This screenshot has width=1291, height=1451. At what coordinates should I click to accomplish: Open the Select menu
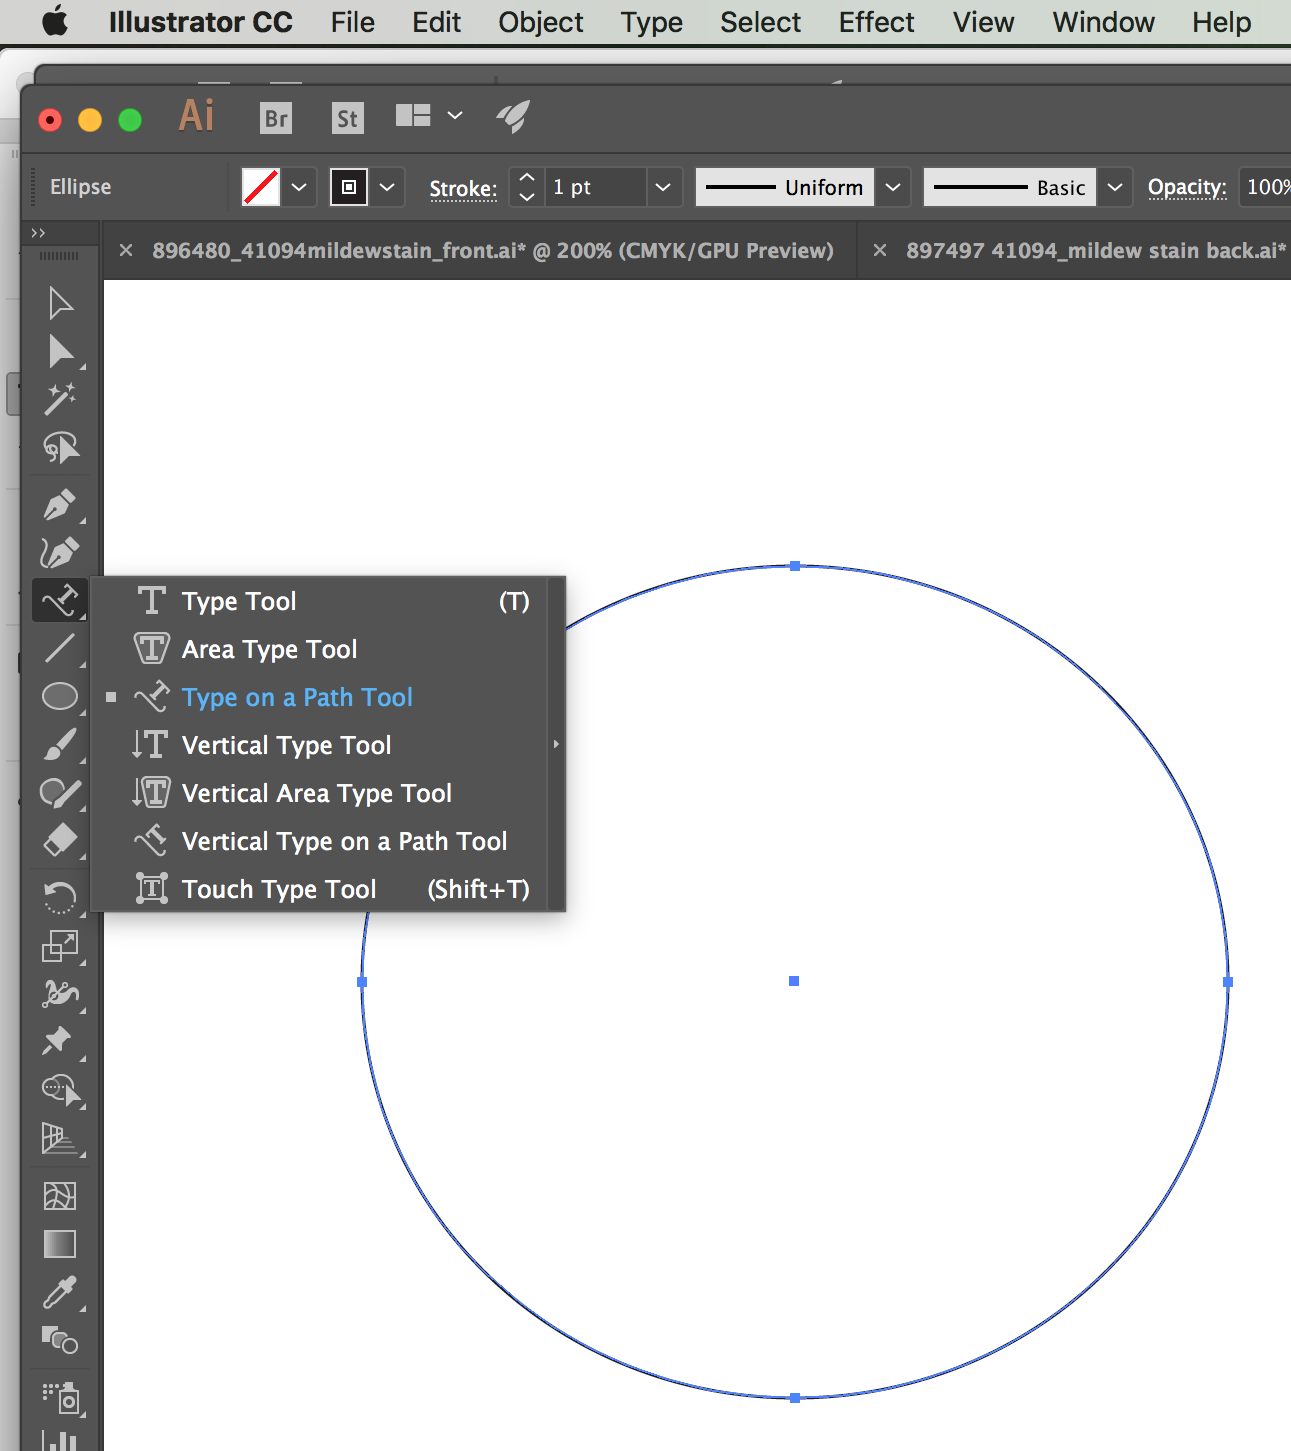pos(761,22)
